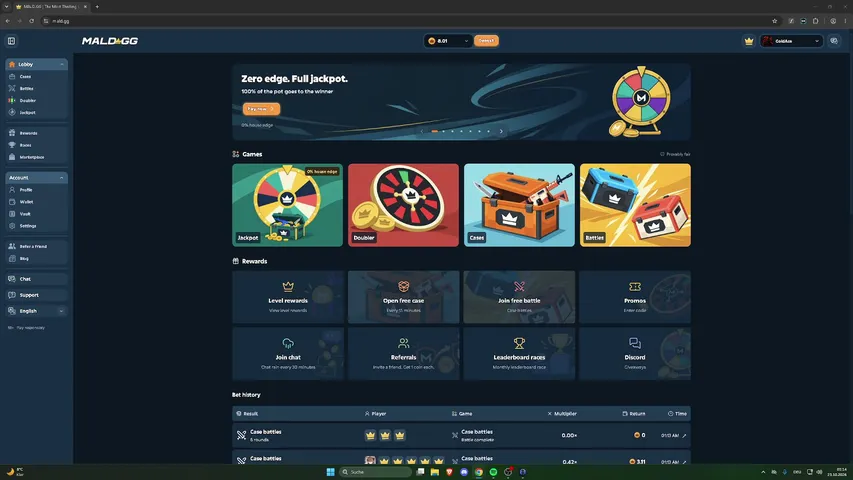Open the Jackpot game card

click(x=287, y=205)
